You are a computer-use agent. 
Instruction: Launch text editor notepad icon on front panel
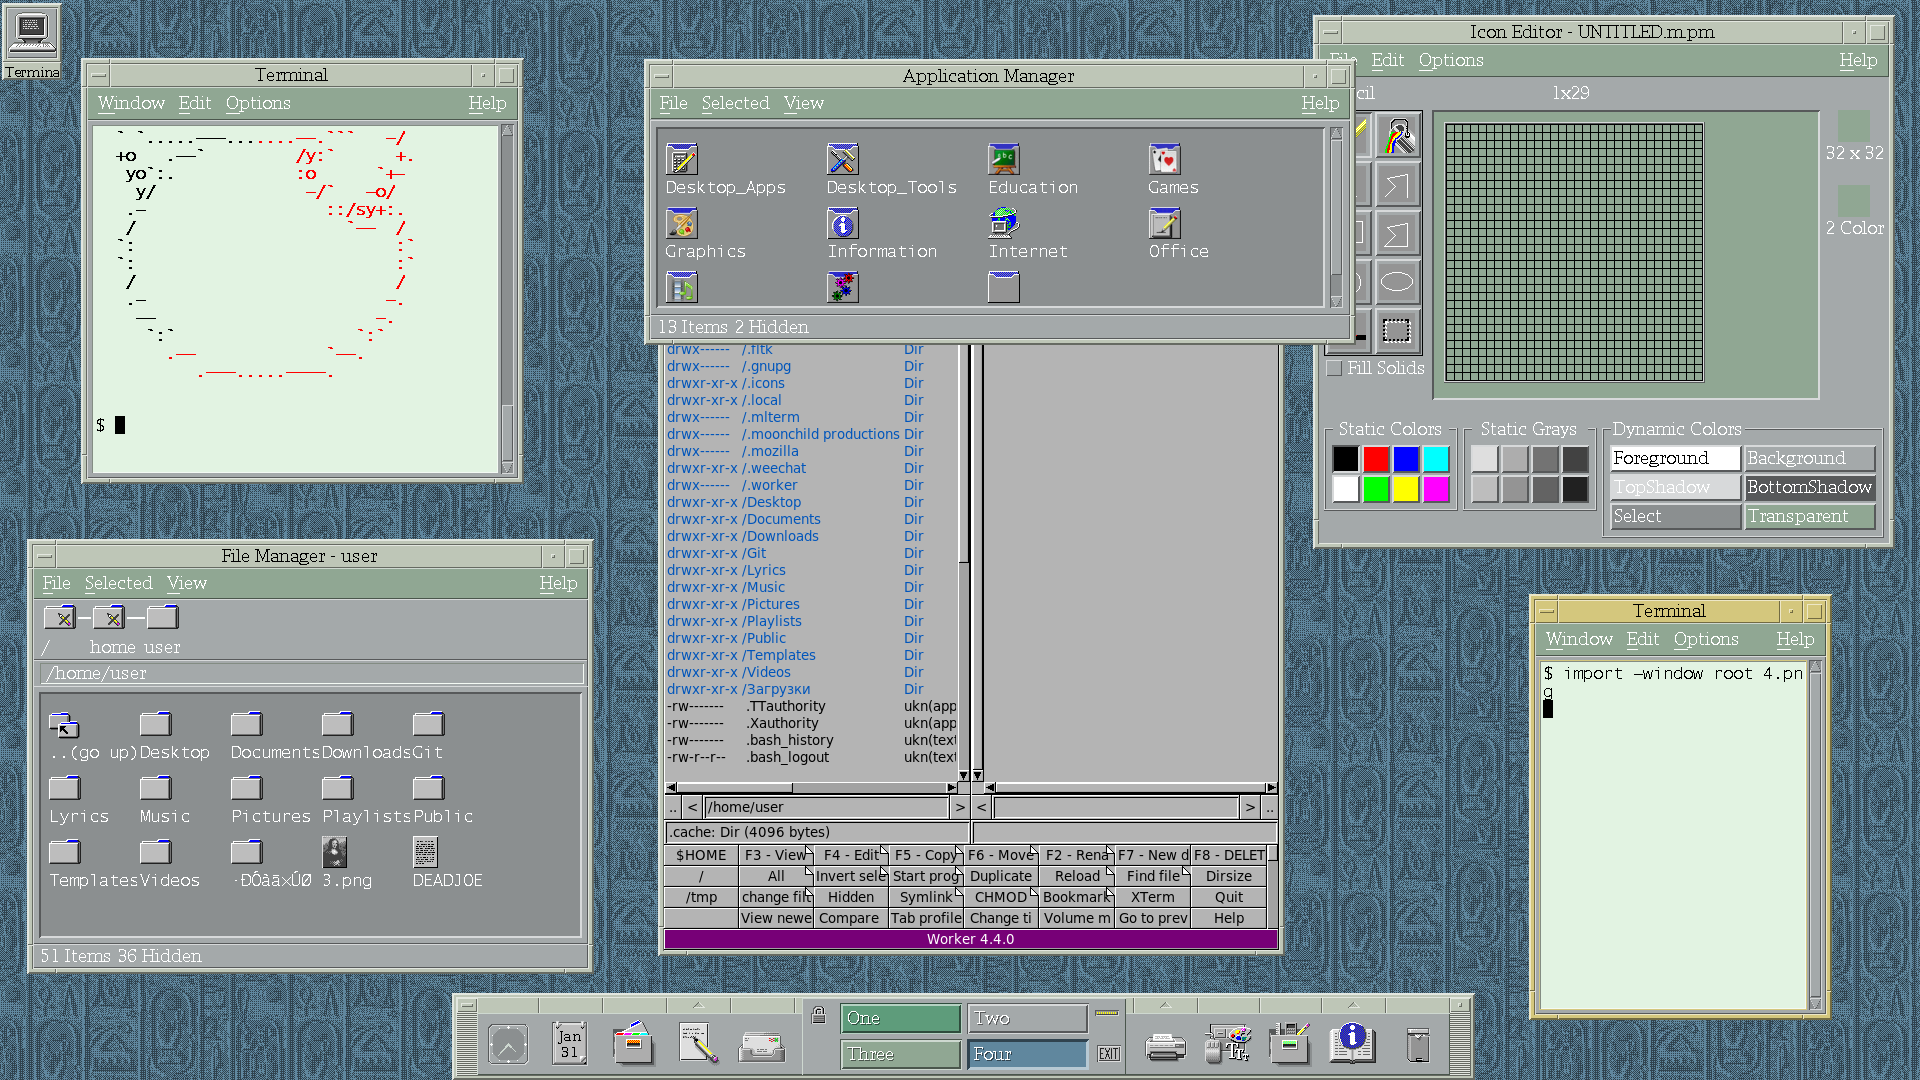coord(698,1043)
